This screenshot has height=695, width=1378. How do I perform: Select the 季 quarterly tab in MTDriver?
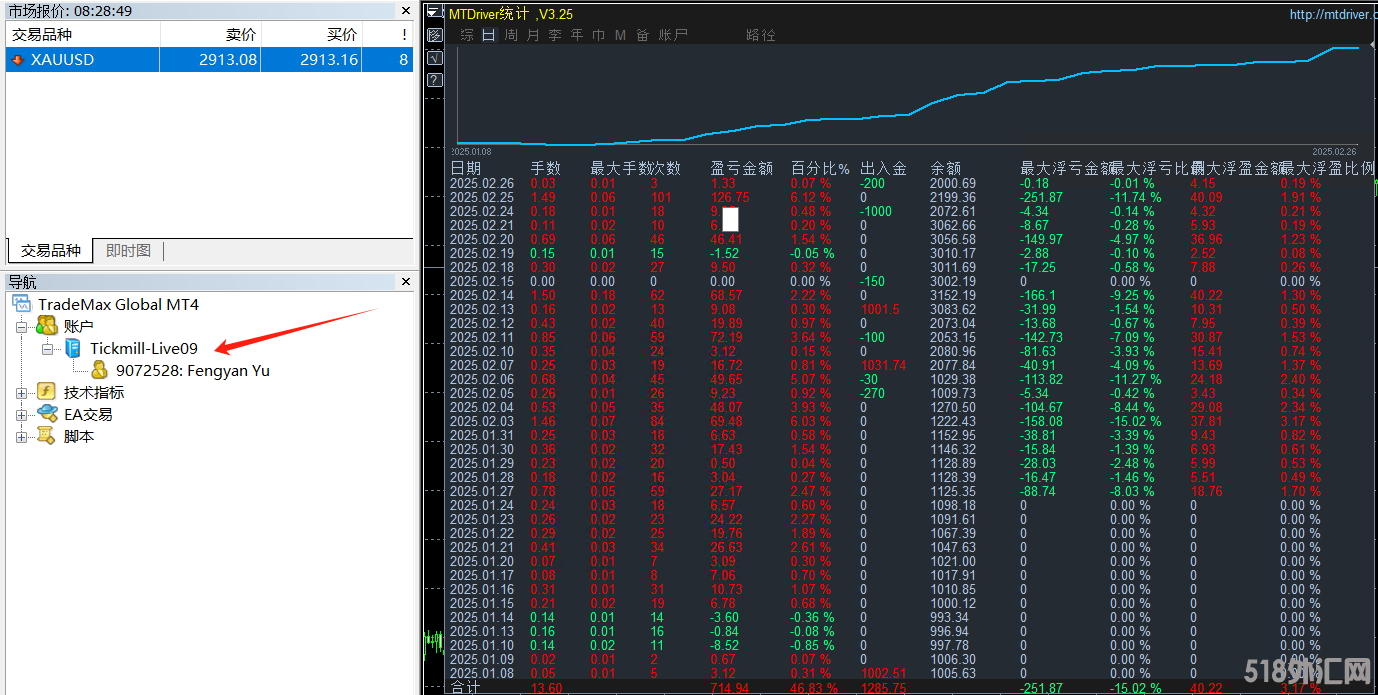pos(554,35)
